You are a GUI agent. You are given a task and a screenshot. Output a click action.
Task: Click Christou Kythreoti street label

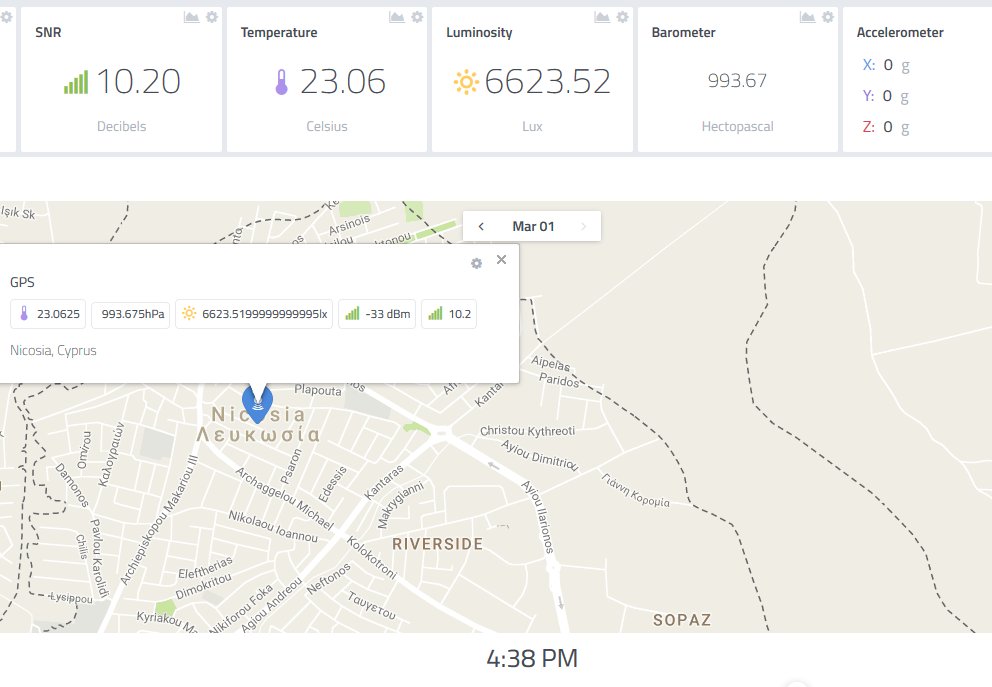pos(528,431)
